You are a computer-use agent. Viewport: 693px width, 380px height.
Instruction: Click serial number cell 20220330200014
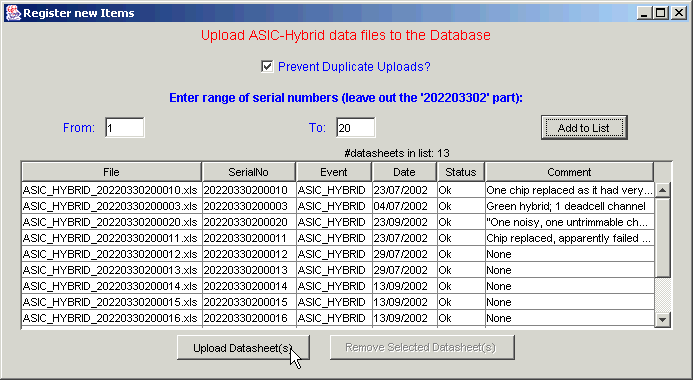coord(249,286)
